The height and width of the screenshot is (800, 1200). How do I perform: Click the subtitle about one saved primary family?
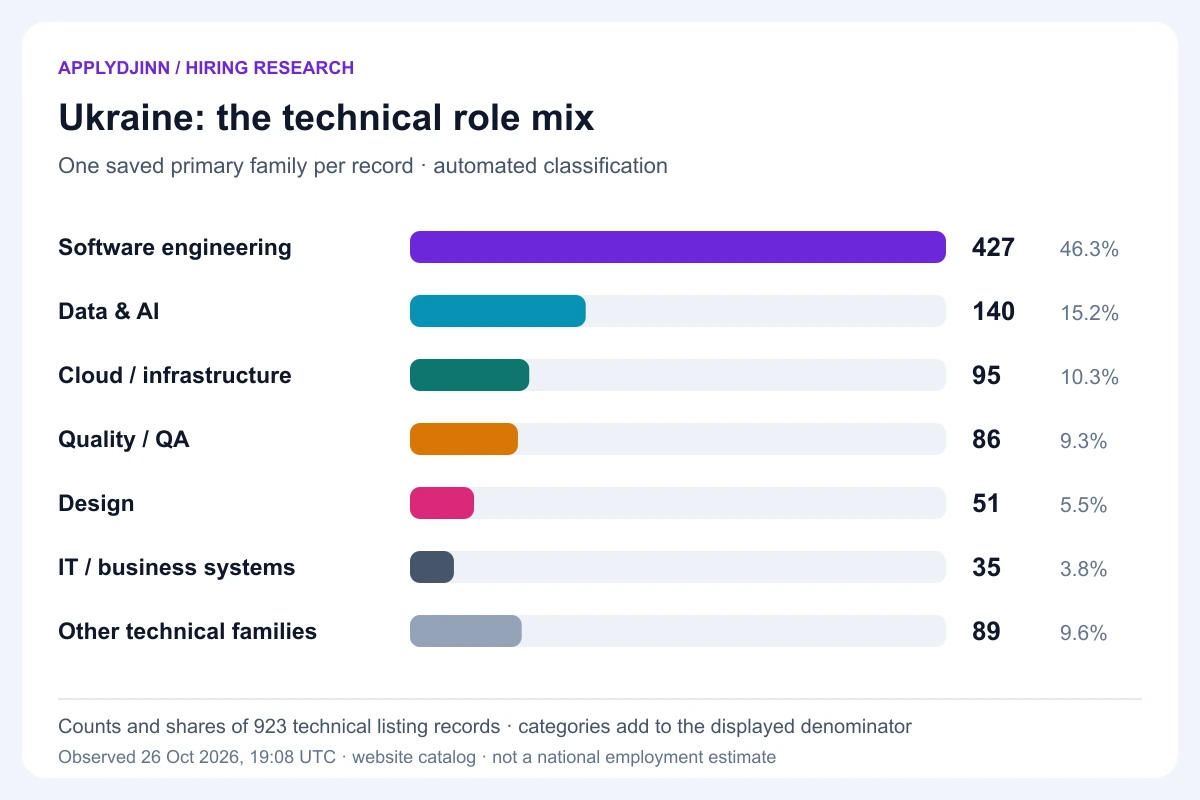(x=363, y=166)
